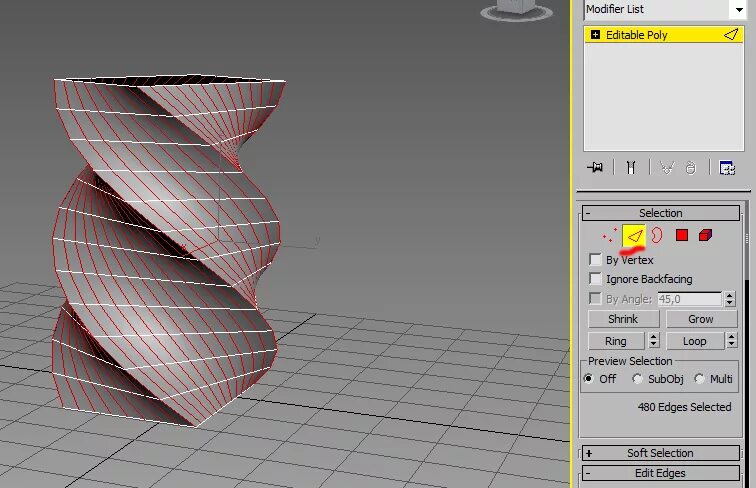Click '480 Edges Selected' status text
Screen dimensions: 756x488
(685, 407)
